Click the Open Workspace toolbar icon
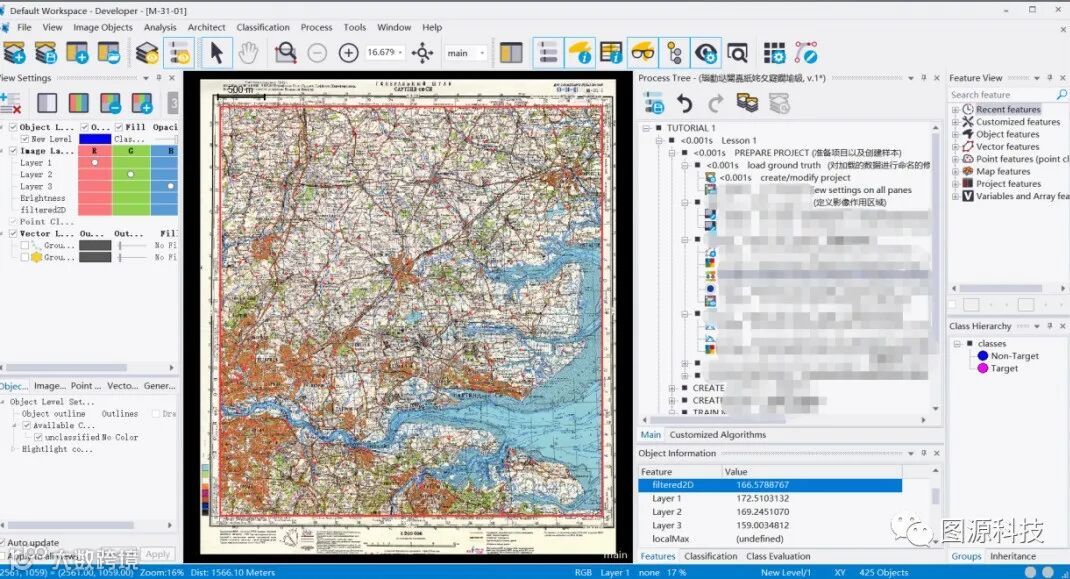This screenshot has height=579, width=1070. 109,53
